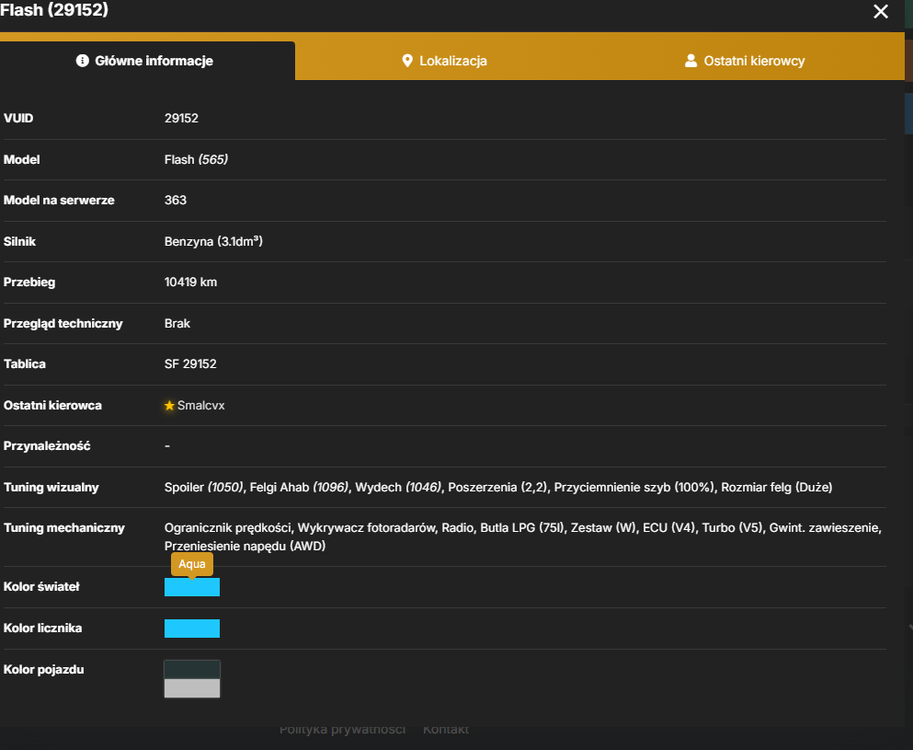Viewport: 913px width, 750px height.
Task: Click the light gray bottom half of Kolor pojazdu
Action: [192, 688]
